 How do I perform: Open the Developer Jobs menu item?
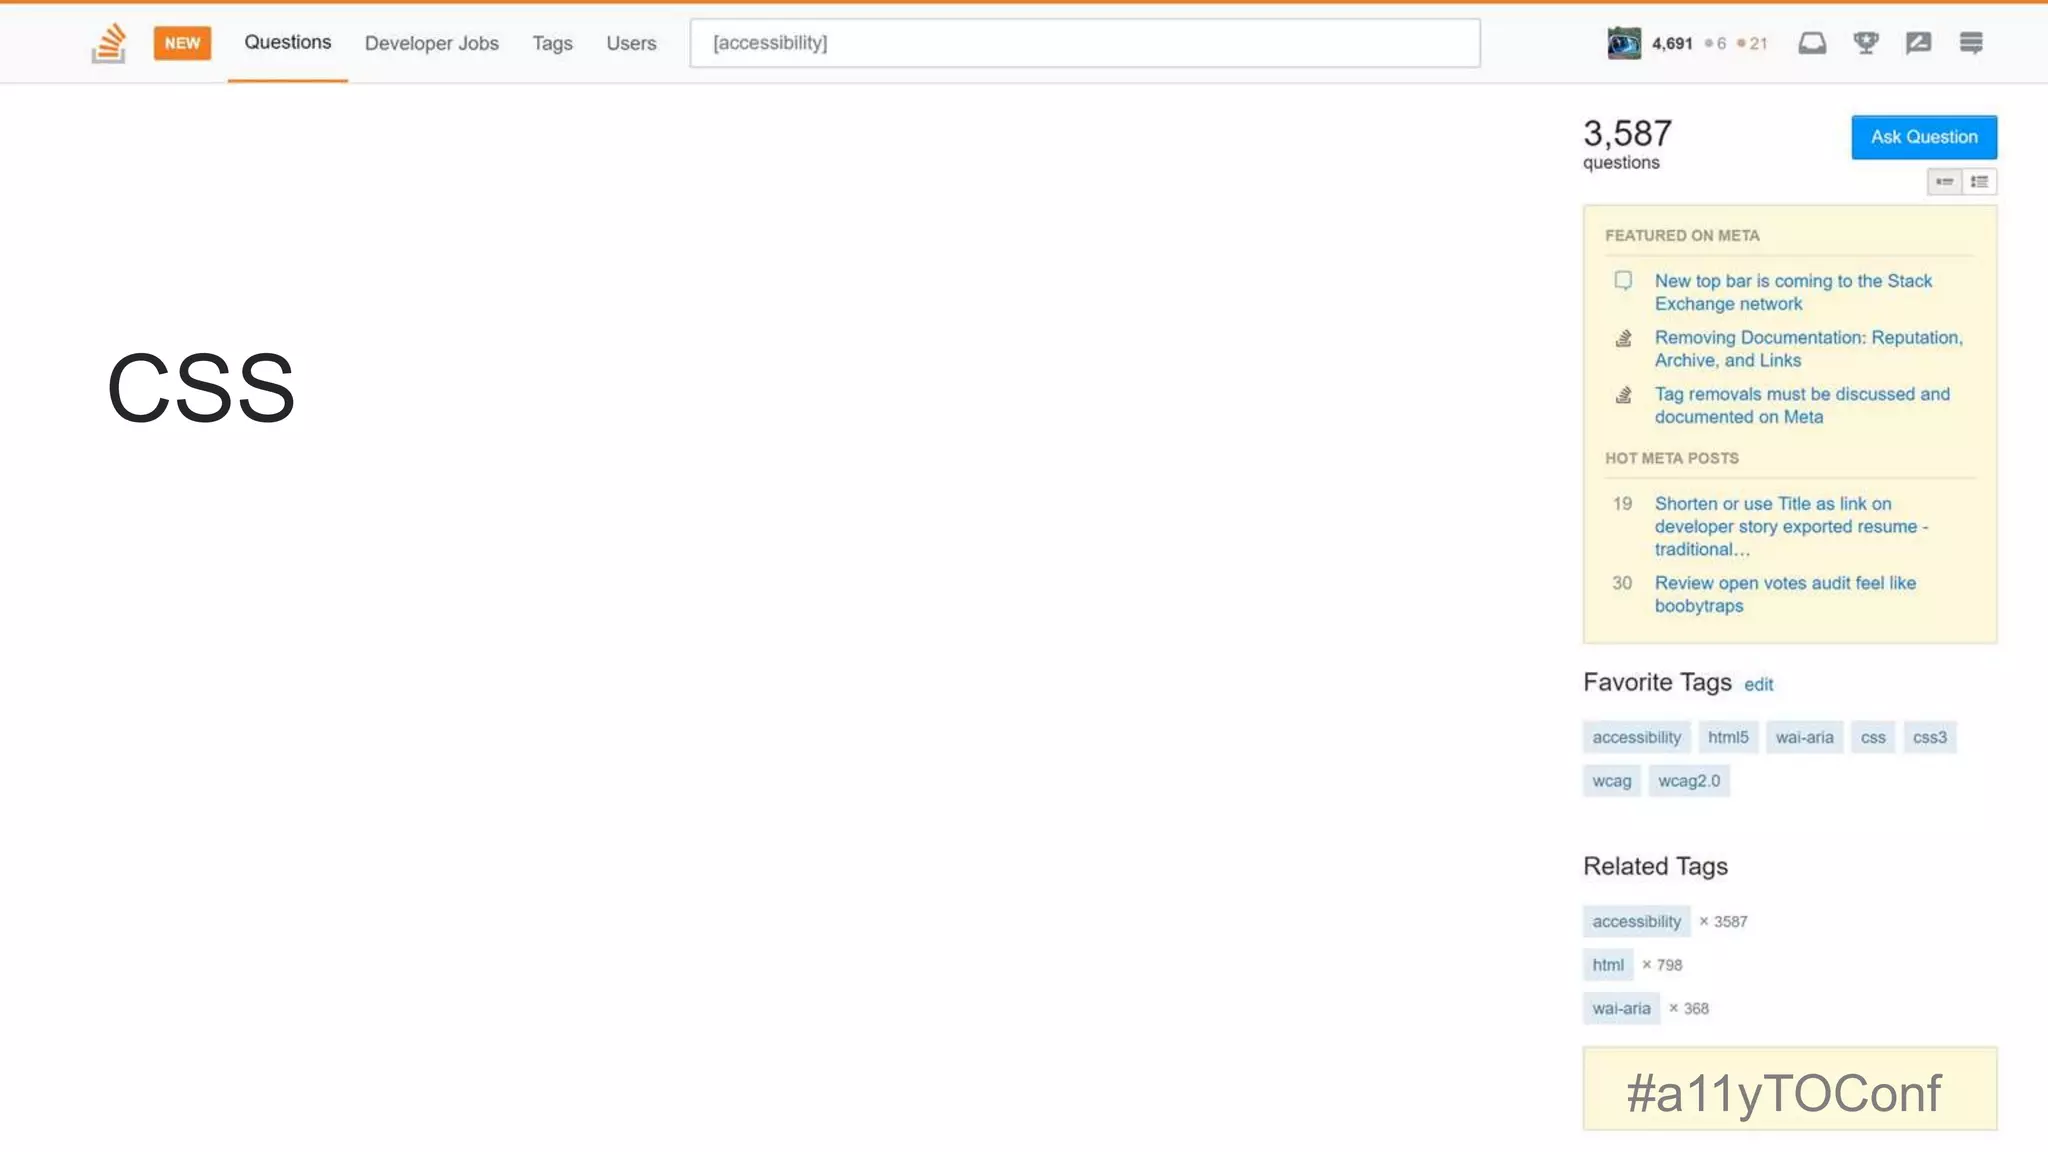coord(431,43)
